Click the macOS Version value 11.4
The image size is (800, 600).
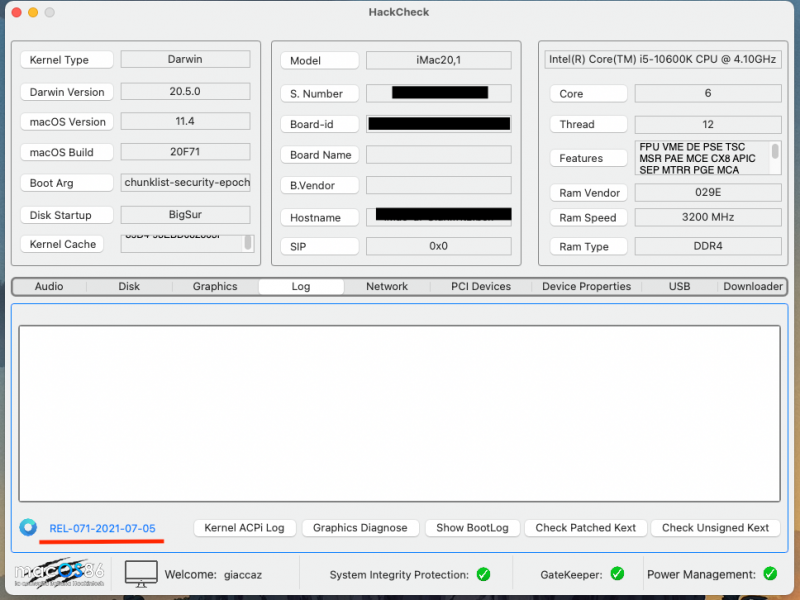(x=186, y=121)
